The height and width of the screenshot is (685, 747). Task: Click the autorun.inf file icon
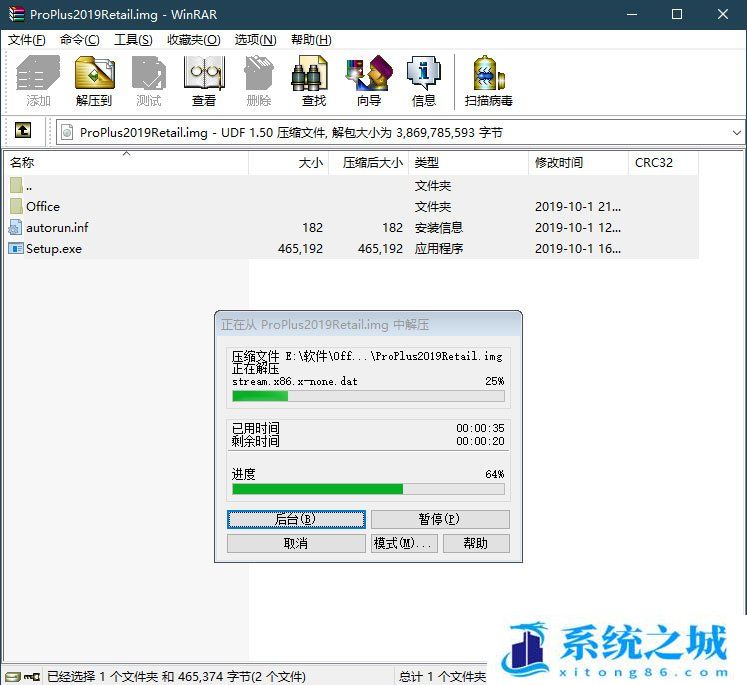[x=16, y=227]
